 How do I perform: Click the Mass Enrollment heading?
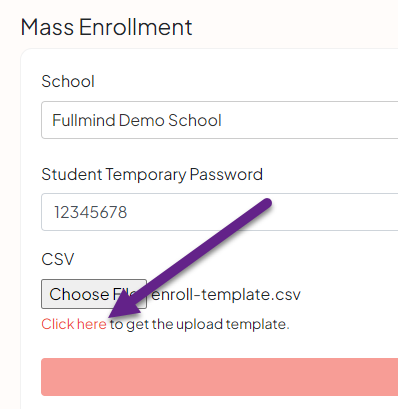(x=106, y=27)
